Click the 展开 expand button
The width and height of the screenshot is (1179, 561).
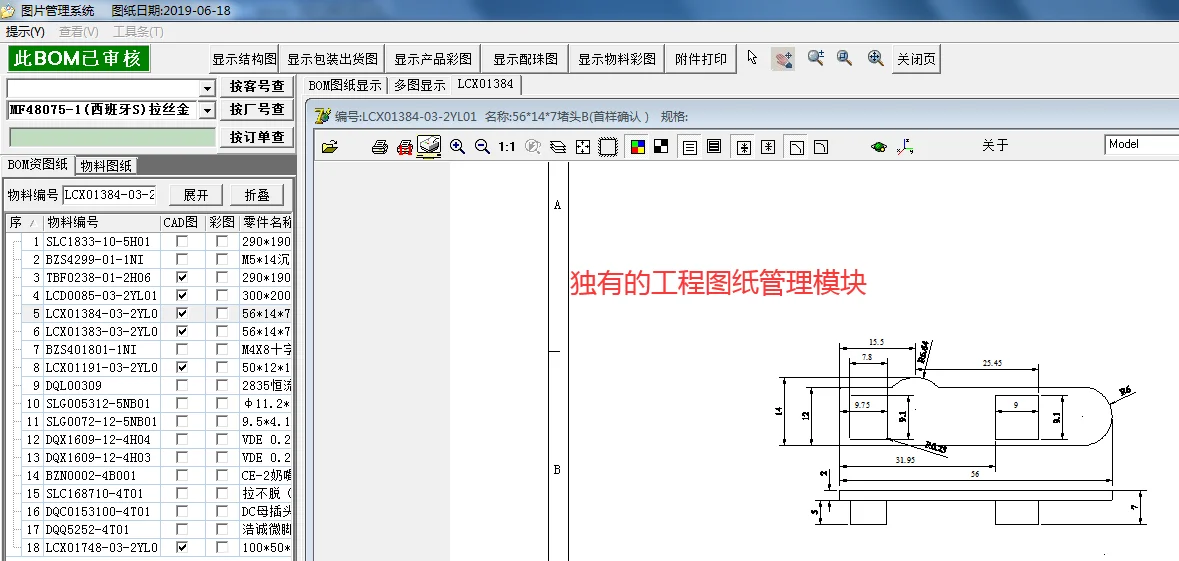pos(195,196)
